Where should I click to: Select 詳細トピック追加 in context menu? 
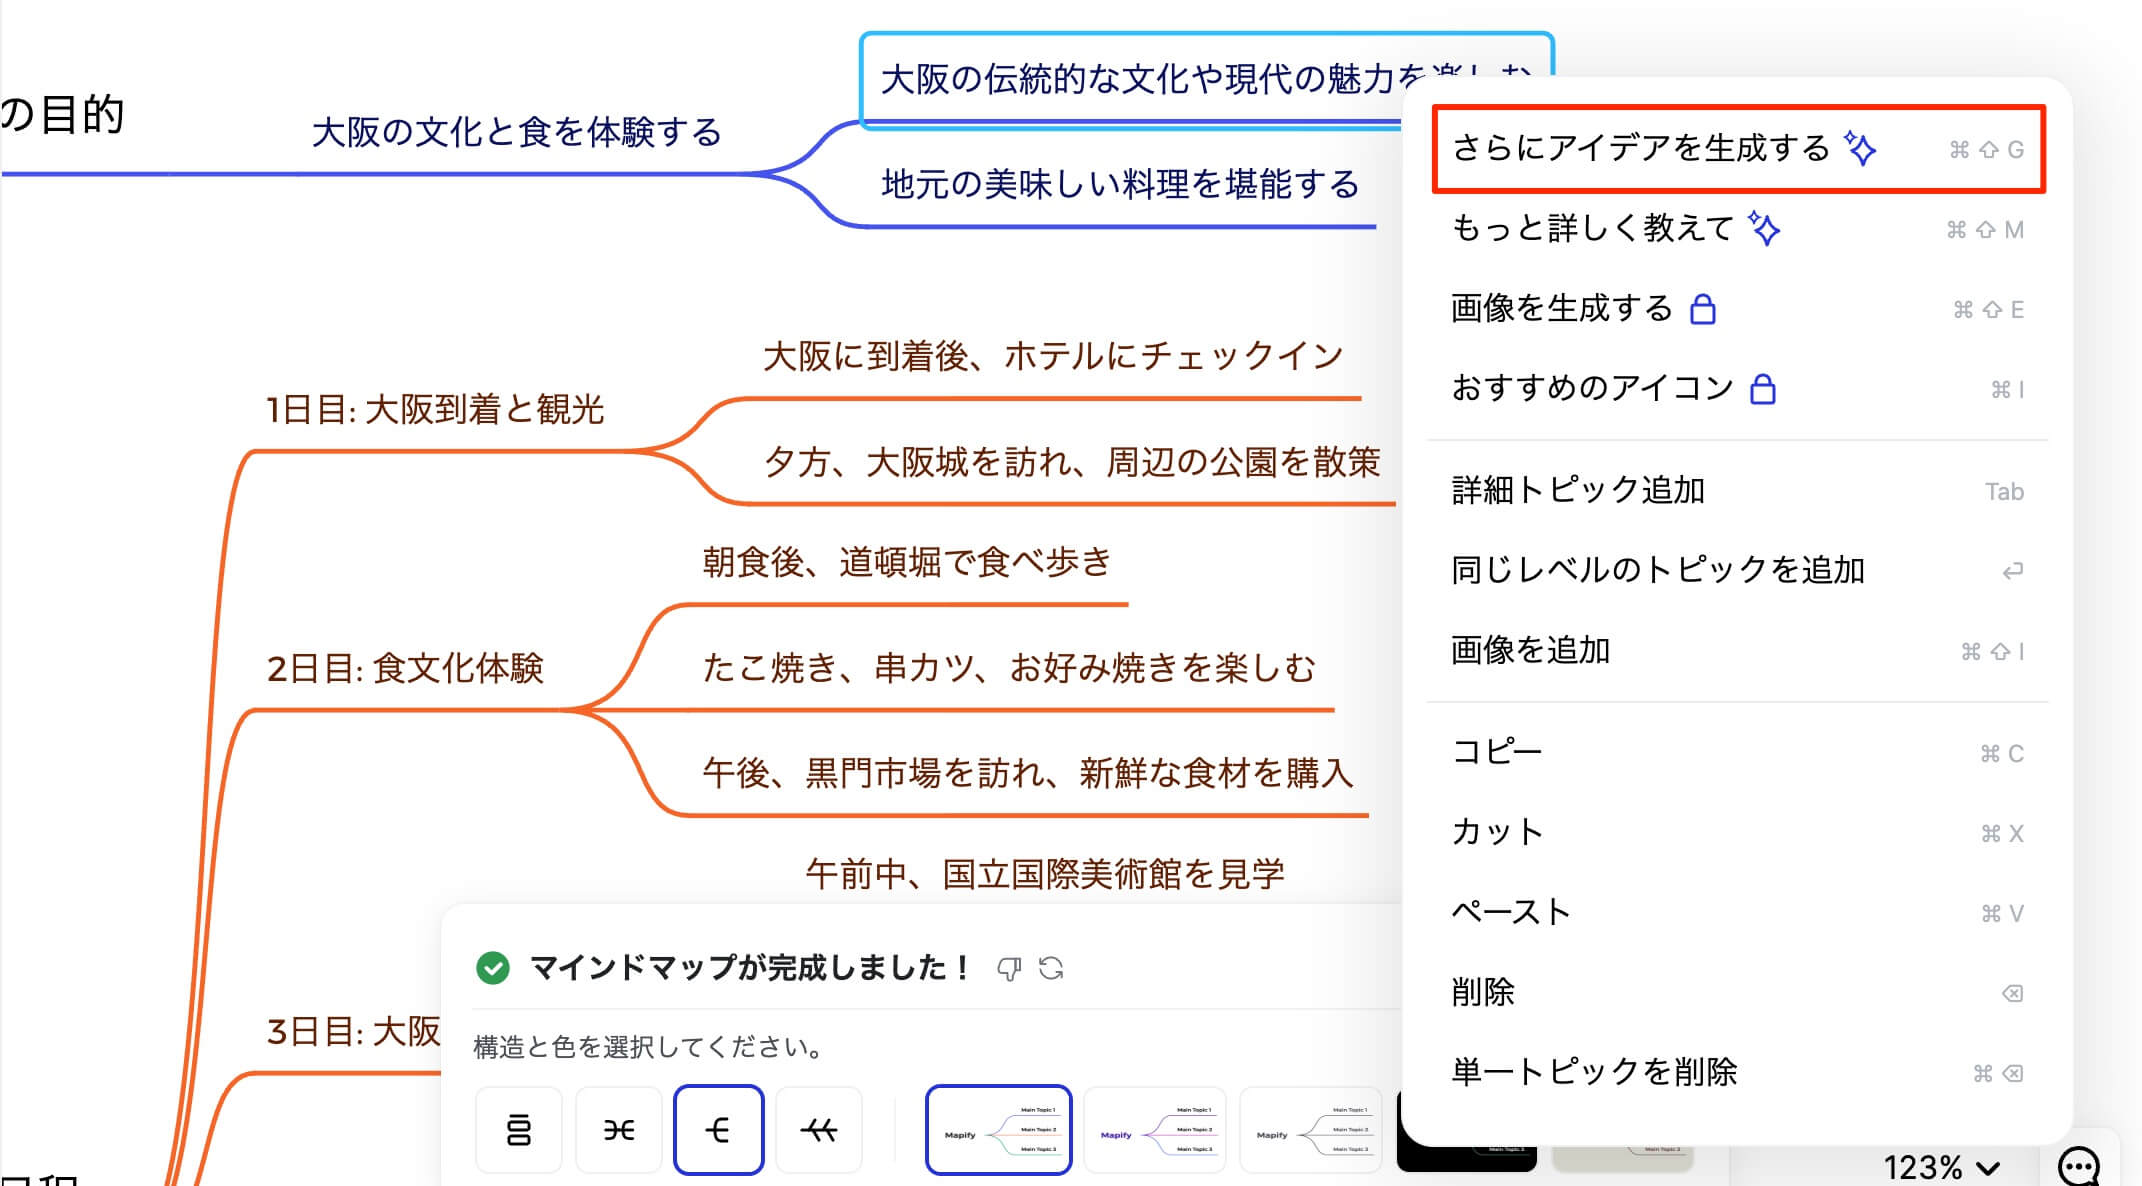tap(1578, 490)
